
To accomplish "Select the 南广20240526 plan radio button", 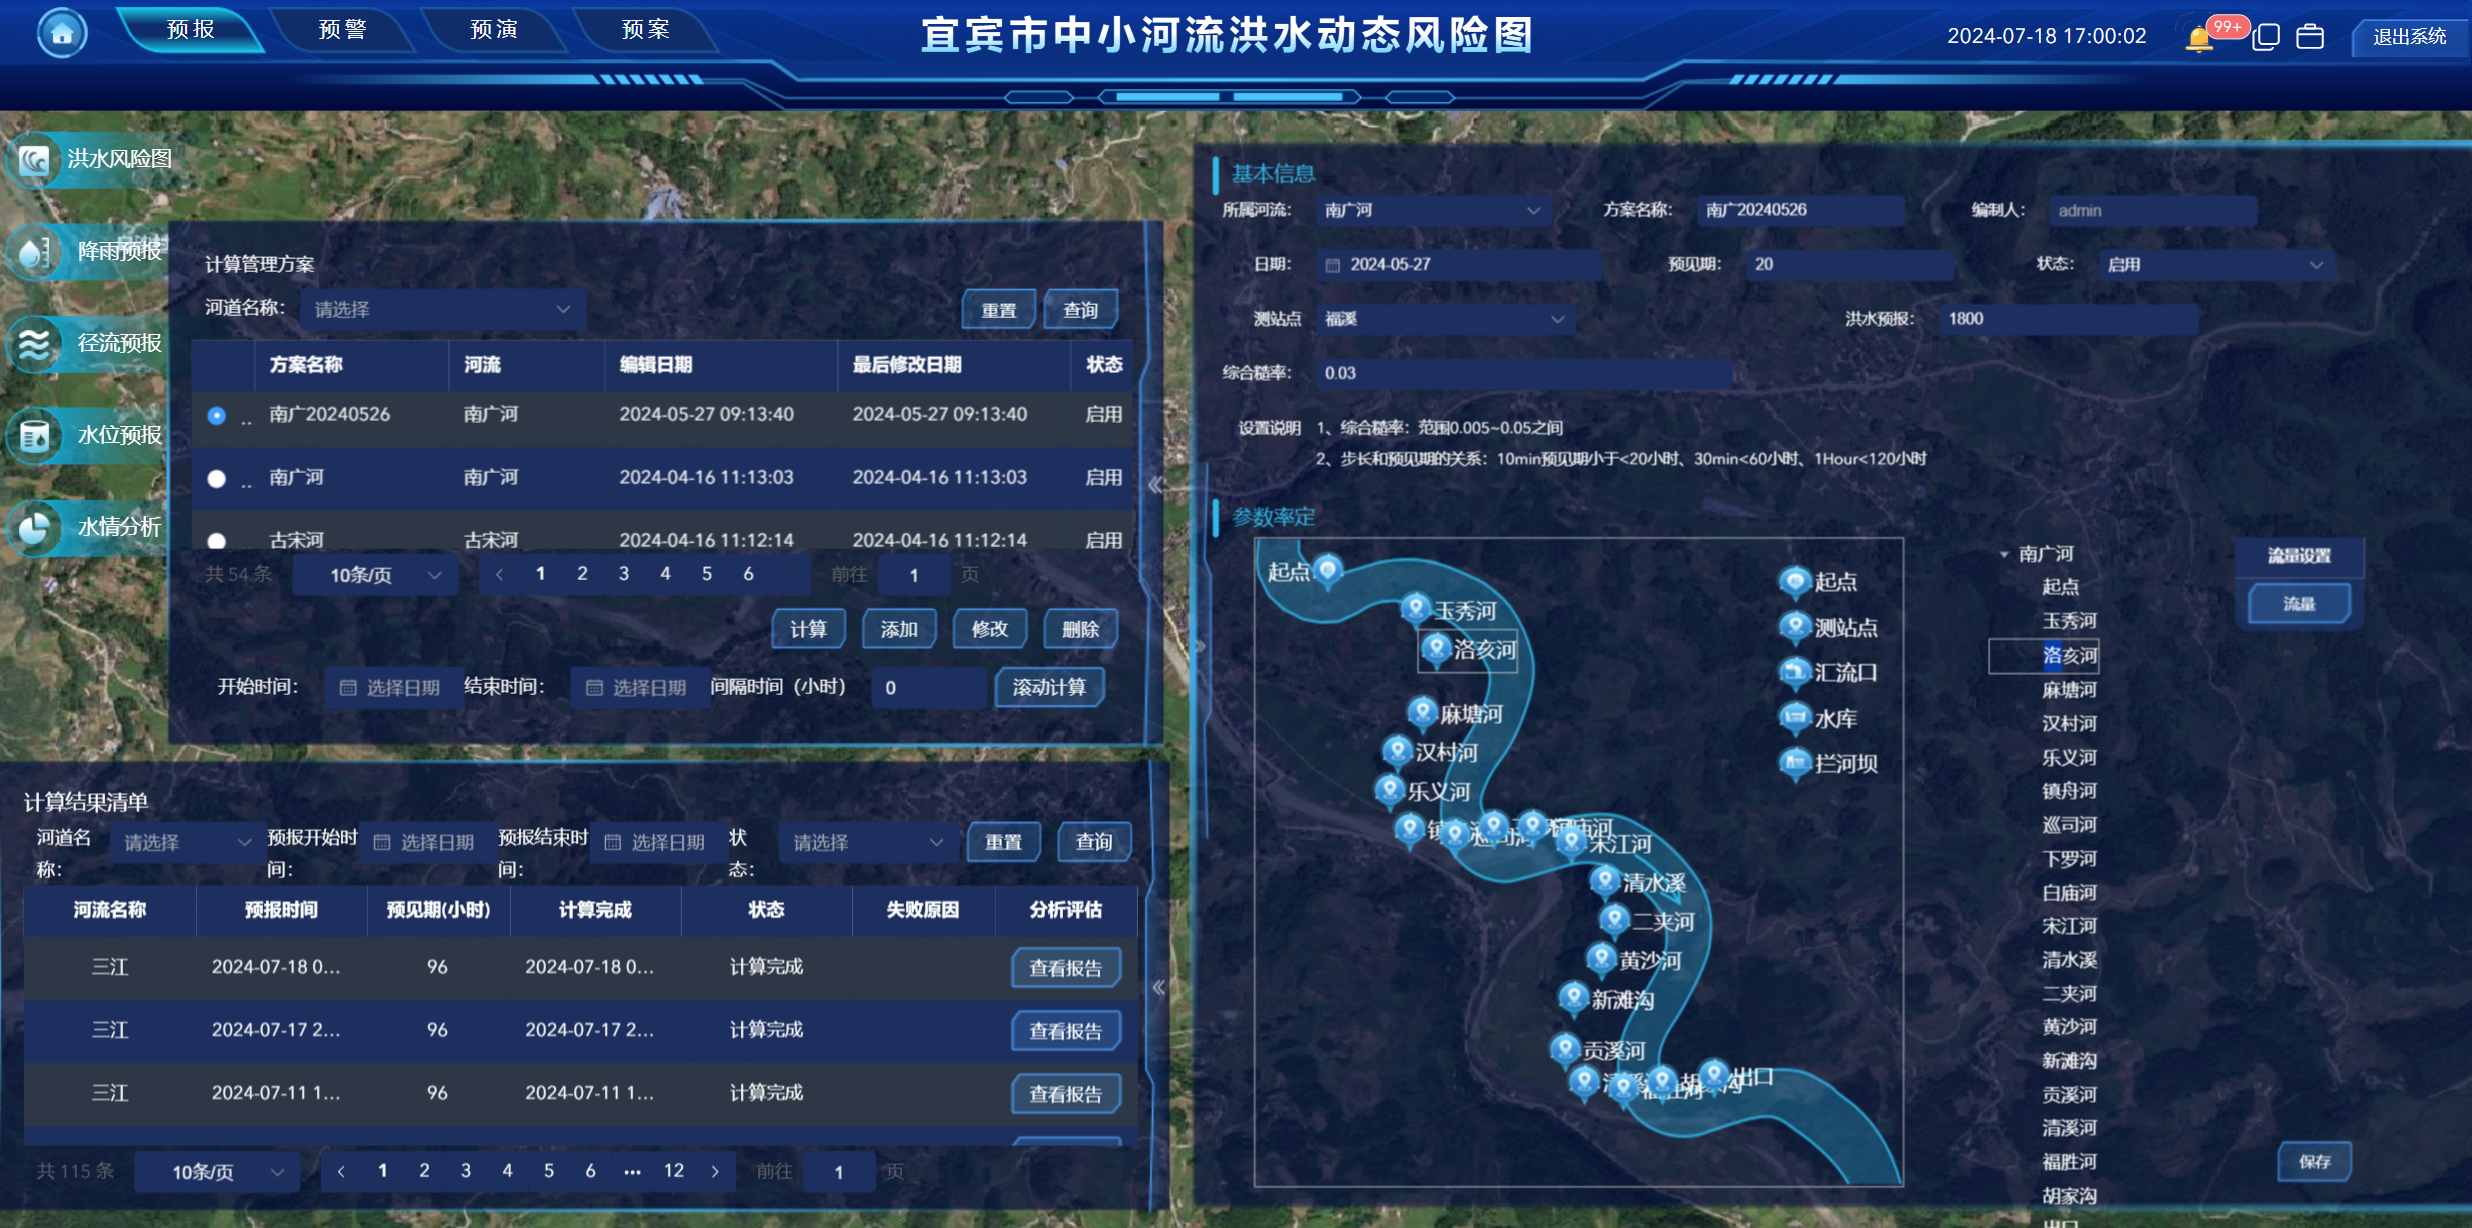I will pos(216,415).
